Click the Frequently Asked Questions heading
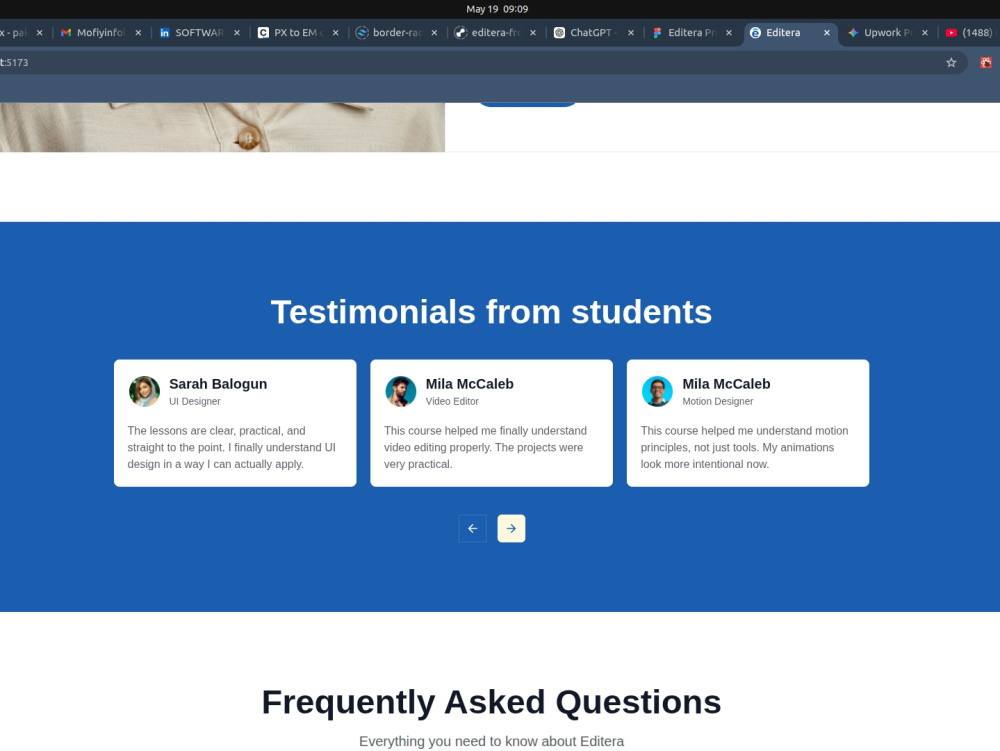 (491, 702)
